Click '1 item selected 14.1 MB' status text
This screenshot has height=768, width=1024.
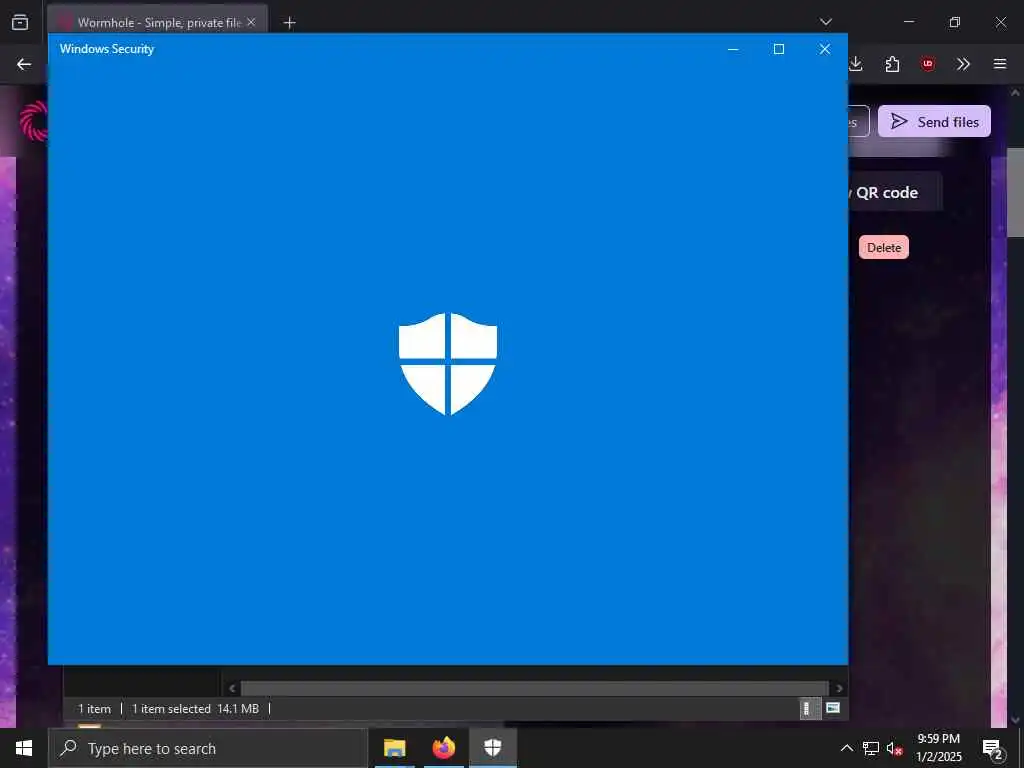click(x=195, y=709)
